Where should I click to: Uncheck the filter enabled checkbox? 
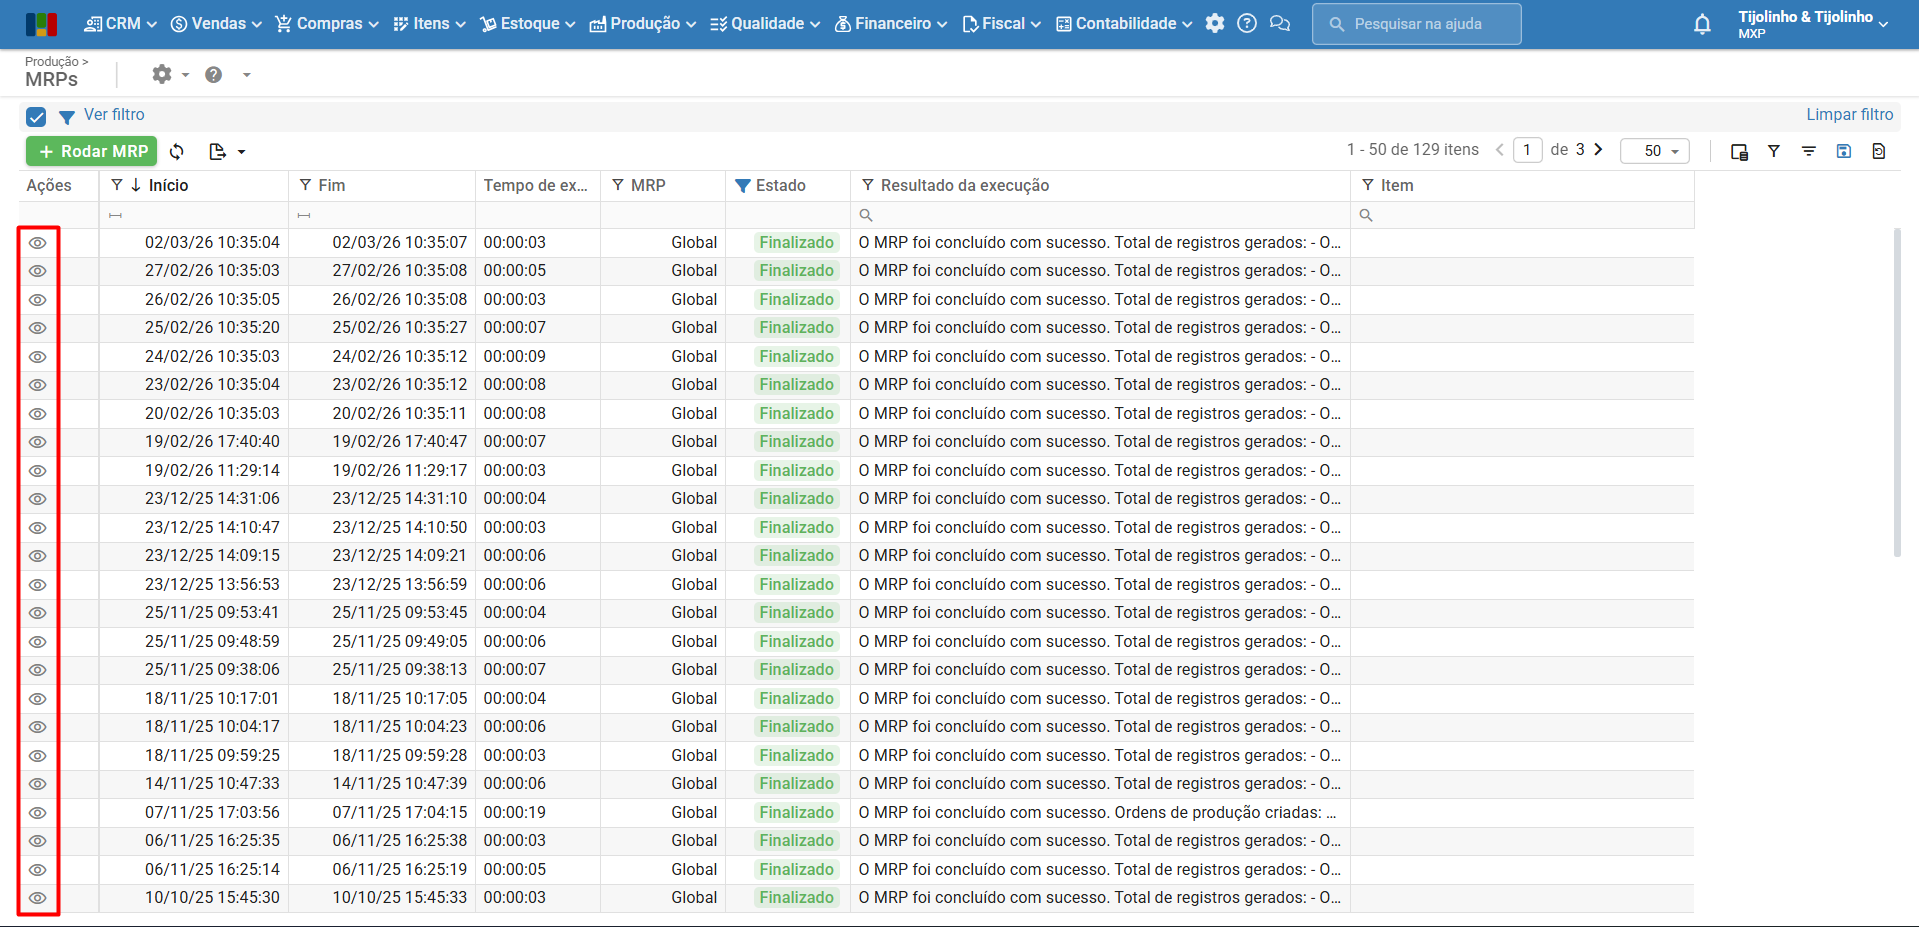[37, 117]
